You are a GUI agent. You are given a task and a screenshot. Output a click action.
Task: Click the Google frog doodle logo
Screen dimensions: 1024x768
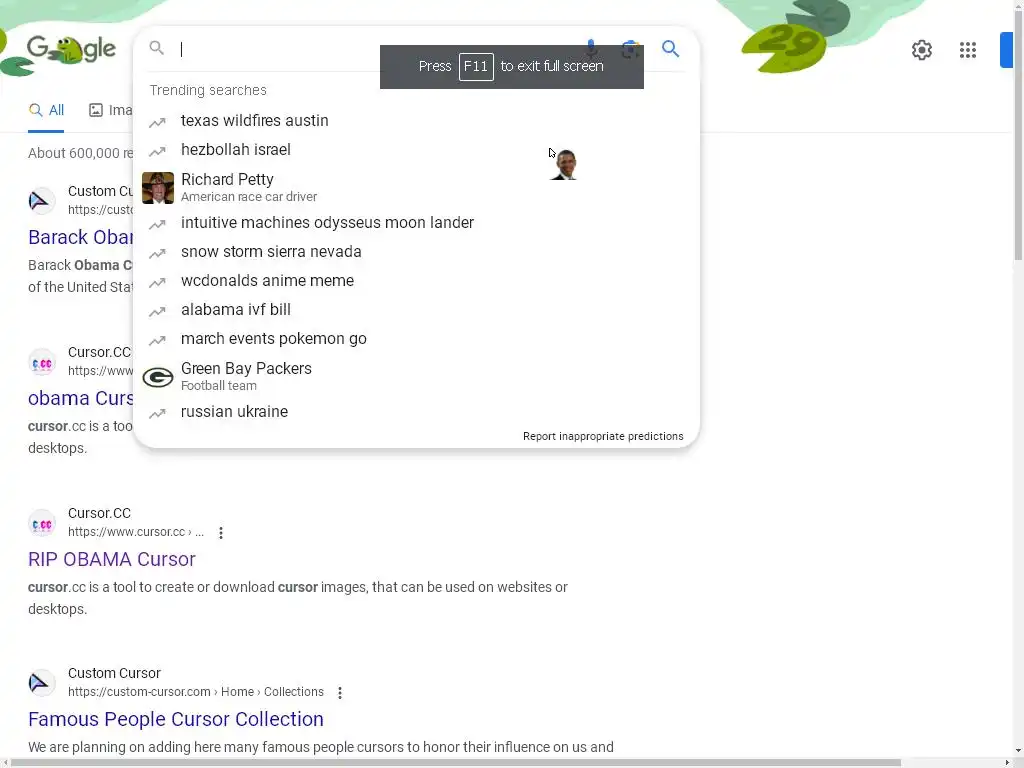71,50
